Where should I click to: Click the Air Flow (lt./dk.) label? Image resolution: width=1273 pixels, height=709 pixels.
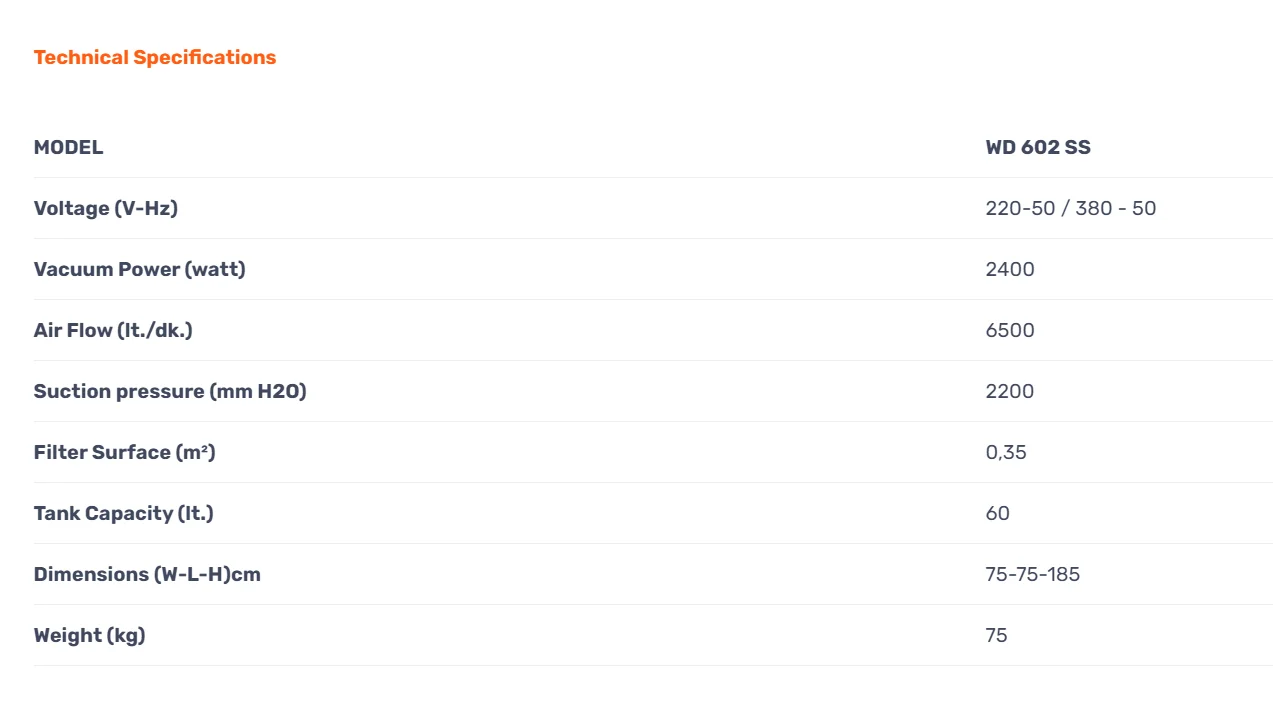click(113, 330)
